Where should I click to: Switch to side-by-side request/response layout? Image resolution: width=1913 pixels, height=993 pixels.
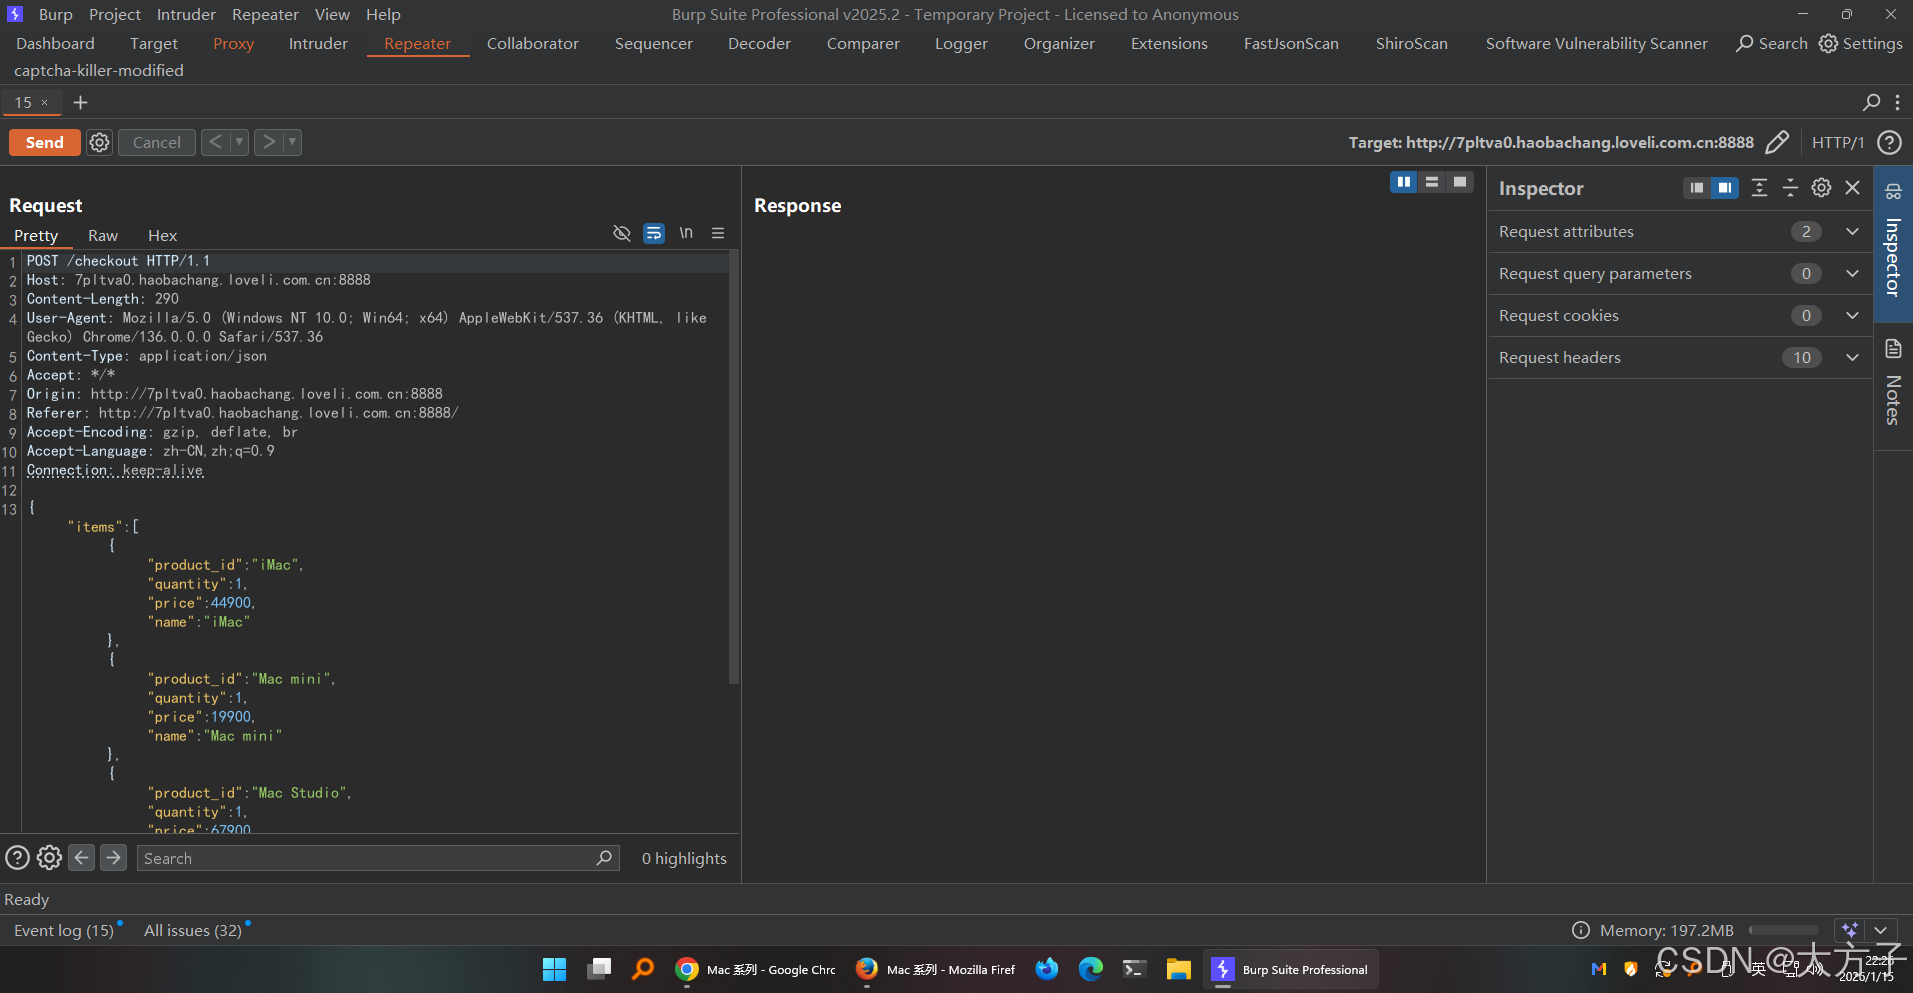click(x=1404, y=182)
